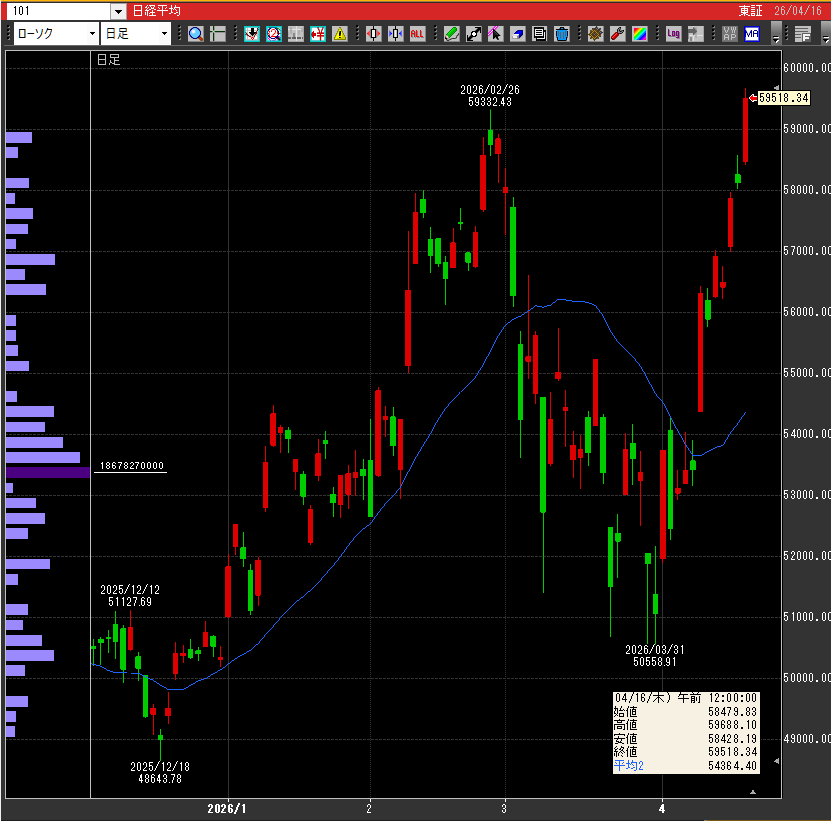Expand the overflow arrow after the list icon

click(825, 34)
